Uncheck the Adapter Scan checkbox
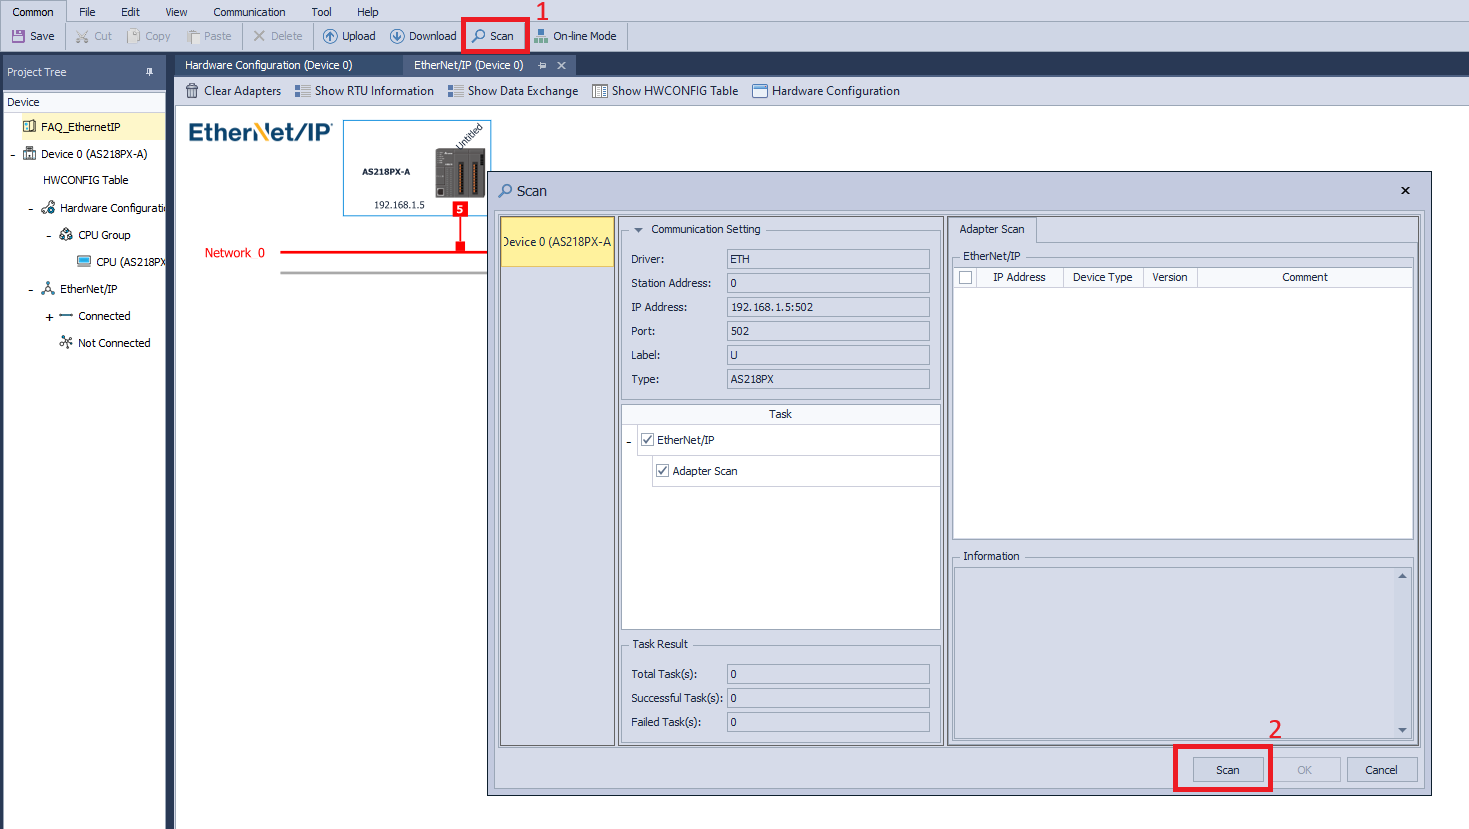Image resolution: width=1469 pixels, height=829 pixels. click(662, 471)
